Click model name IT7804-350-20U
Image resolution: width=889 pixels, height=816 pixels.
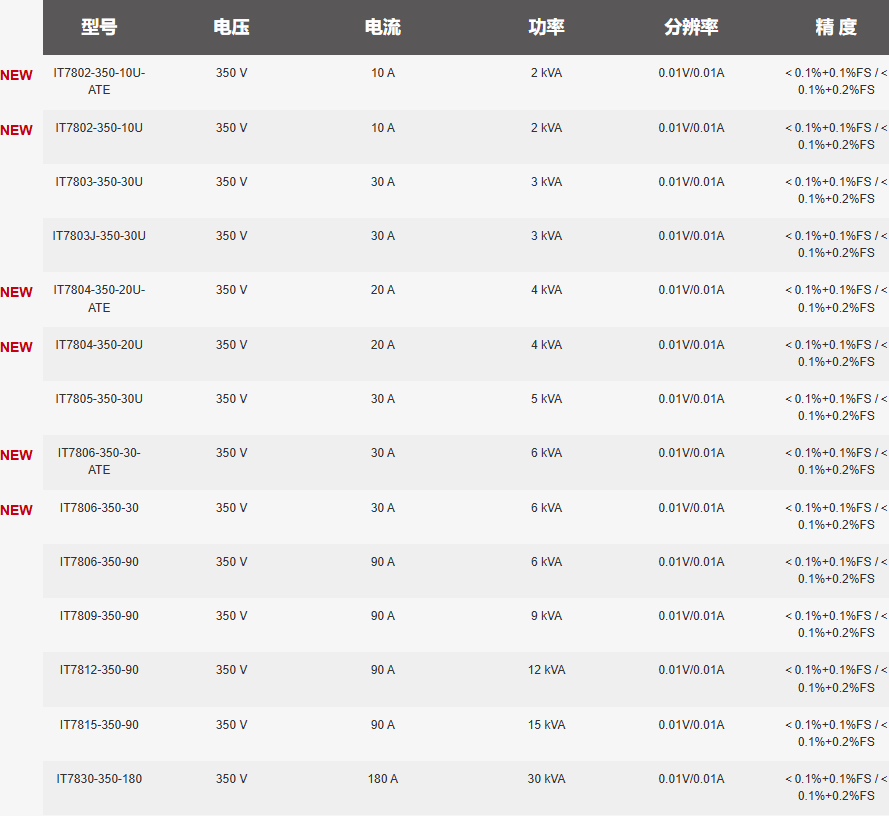[x=99, y=345]
